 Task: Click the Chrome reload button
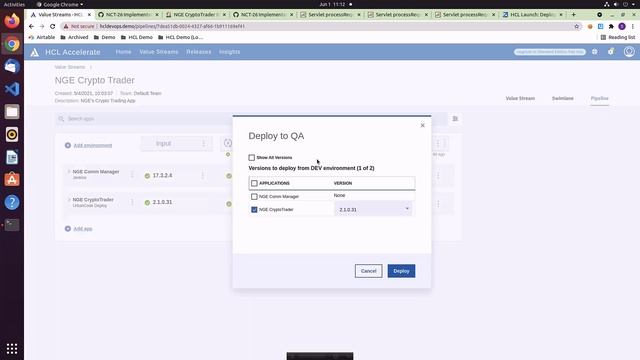point(53,26)
